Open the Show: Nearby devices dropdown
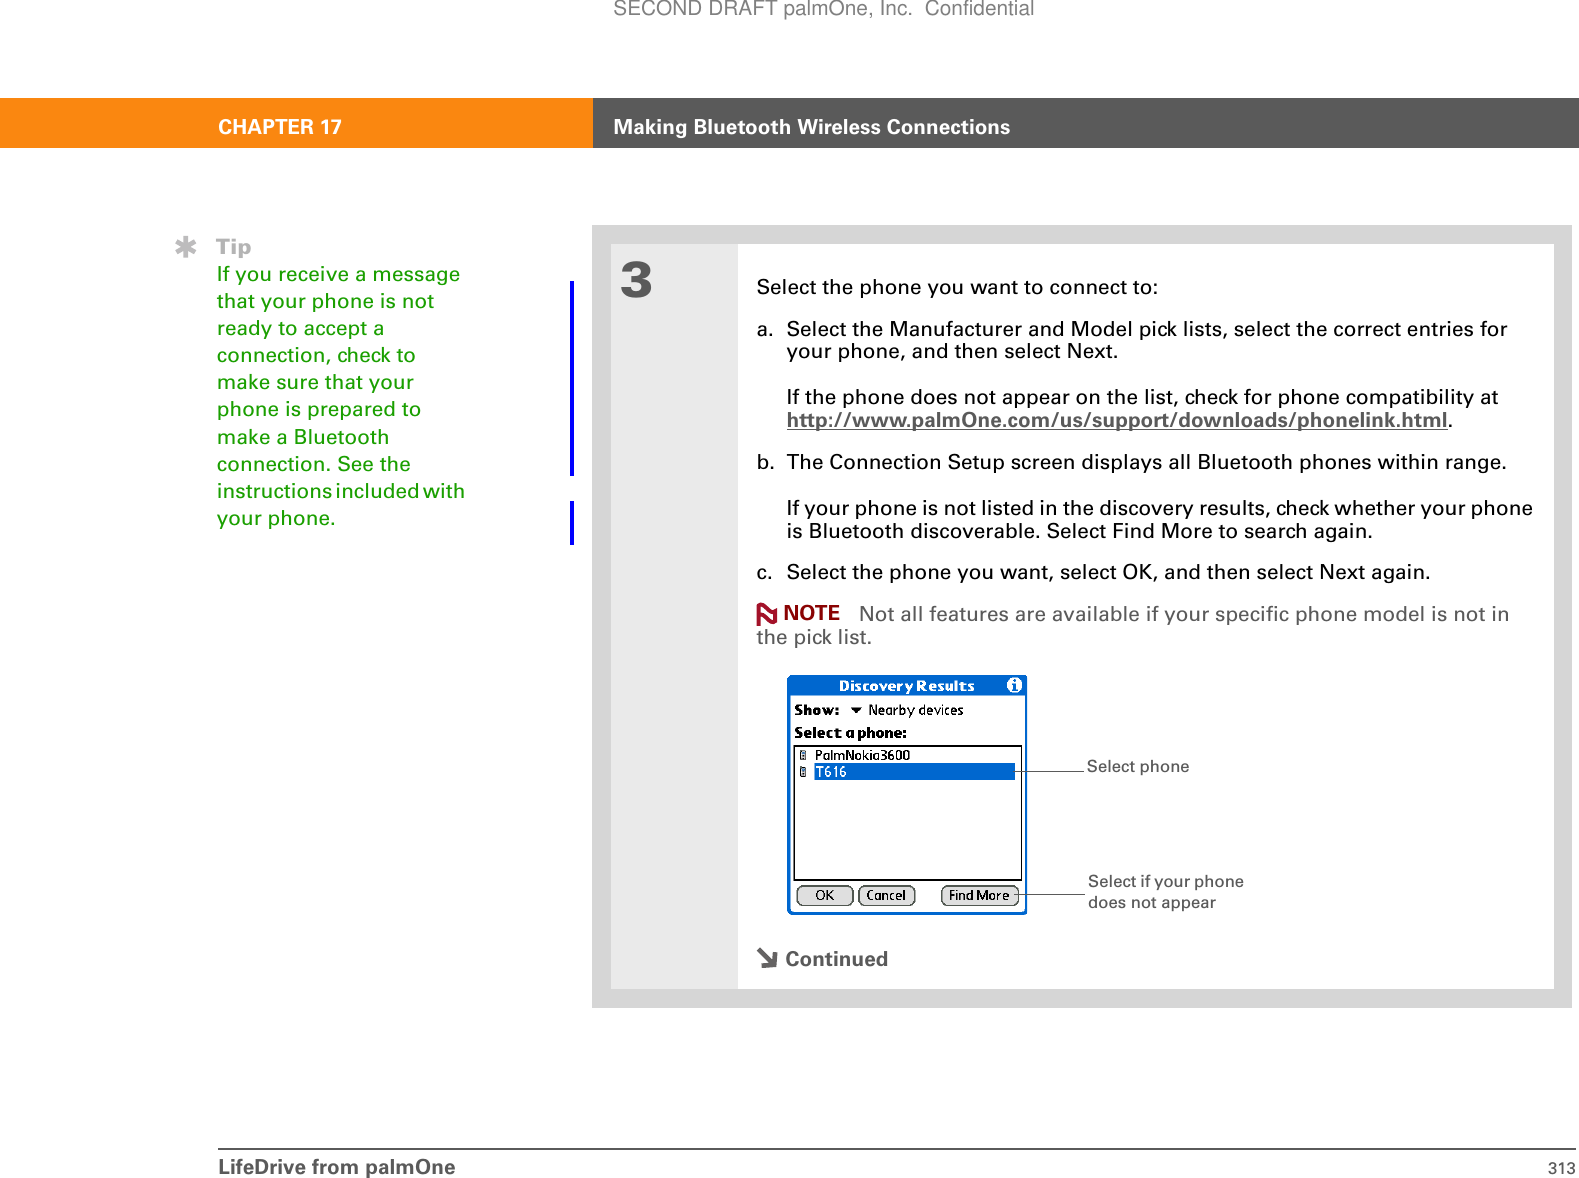This screenshot has width=1579, height=1178. [x=907, y=710]
